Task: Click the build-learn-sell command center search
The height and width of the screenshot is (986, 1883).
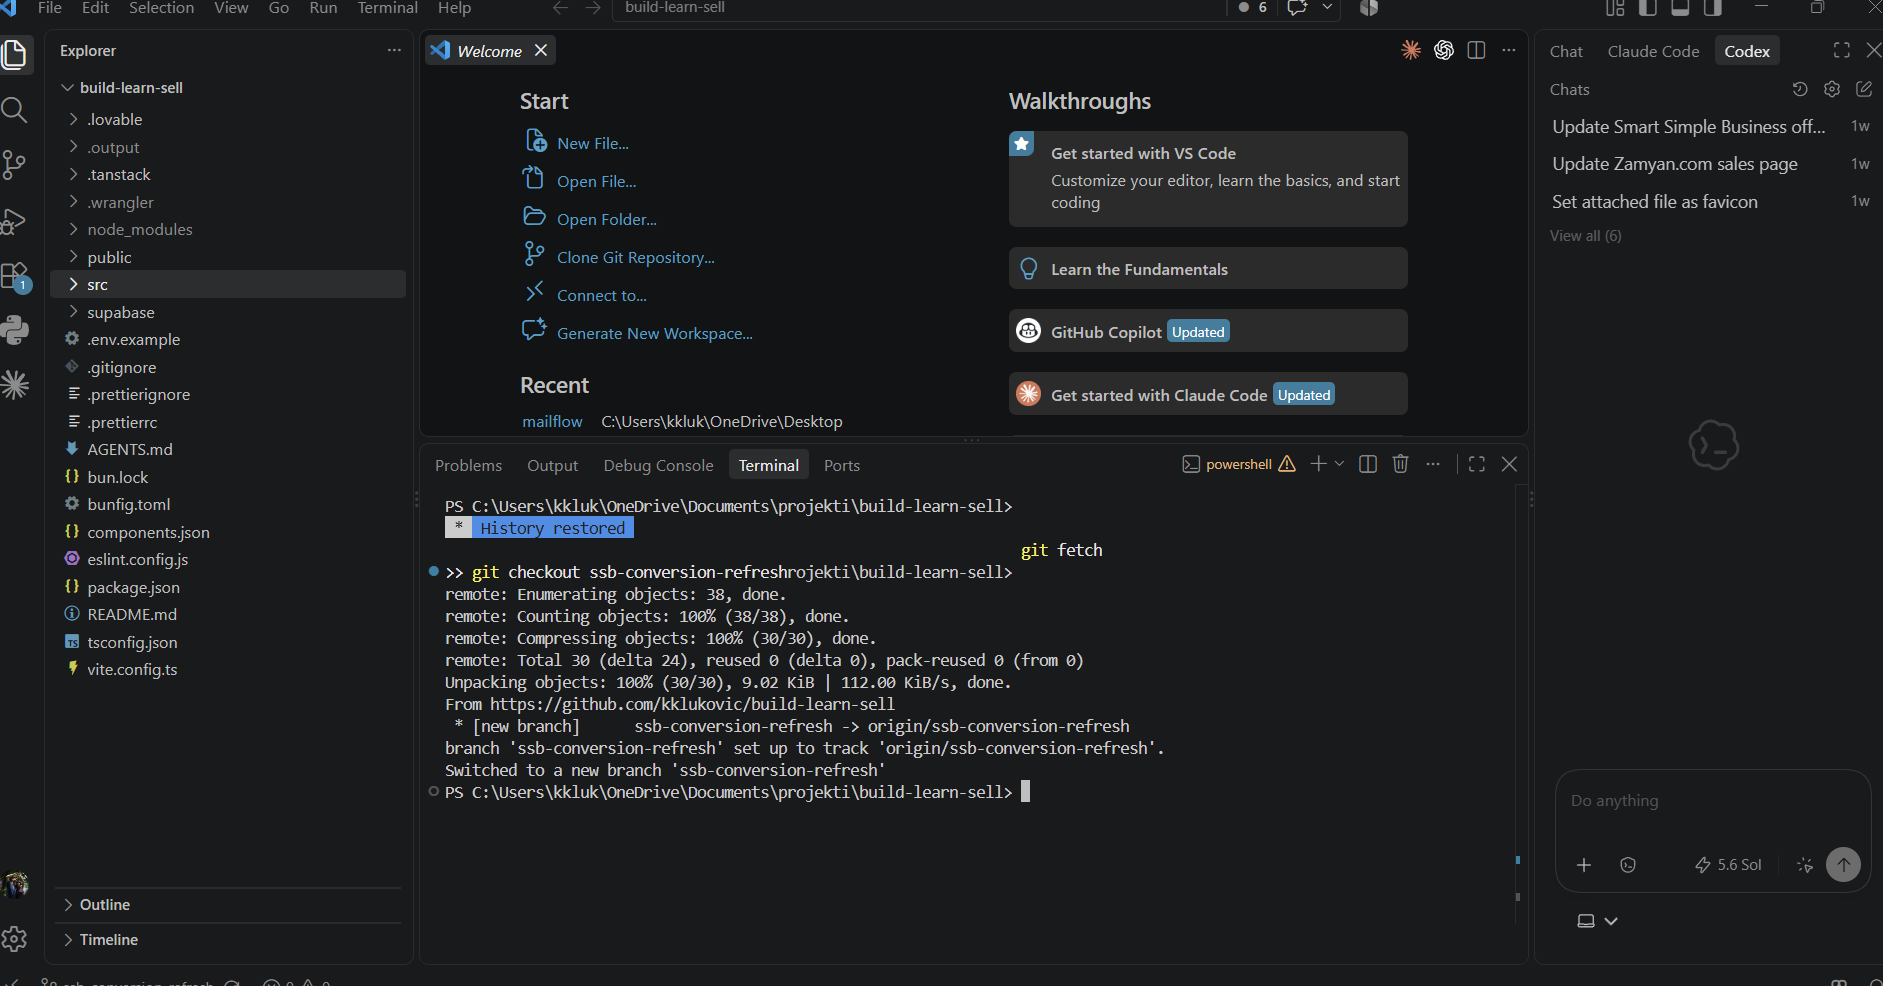Action: point(920,8)
